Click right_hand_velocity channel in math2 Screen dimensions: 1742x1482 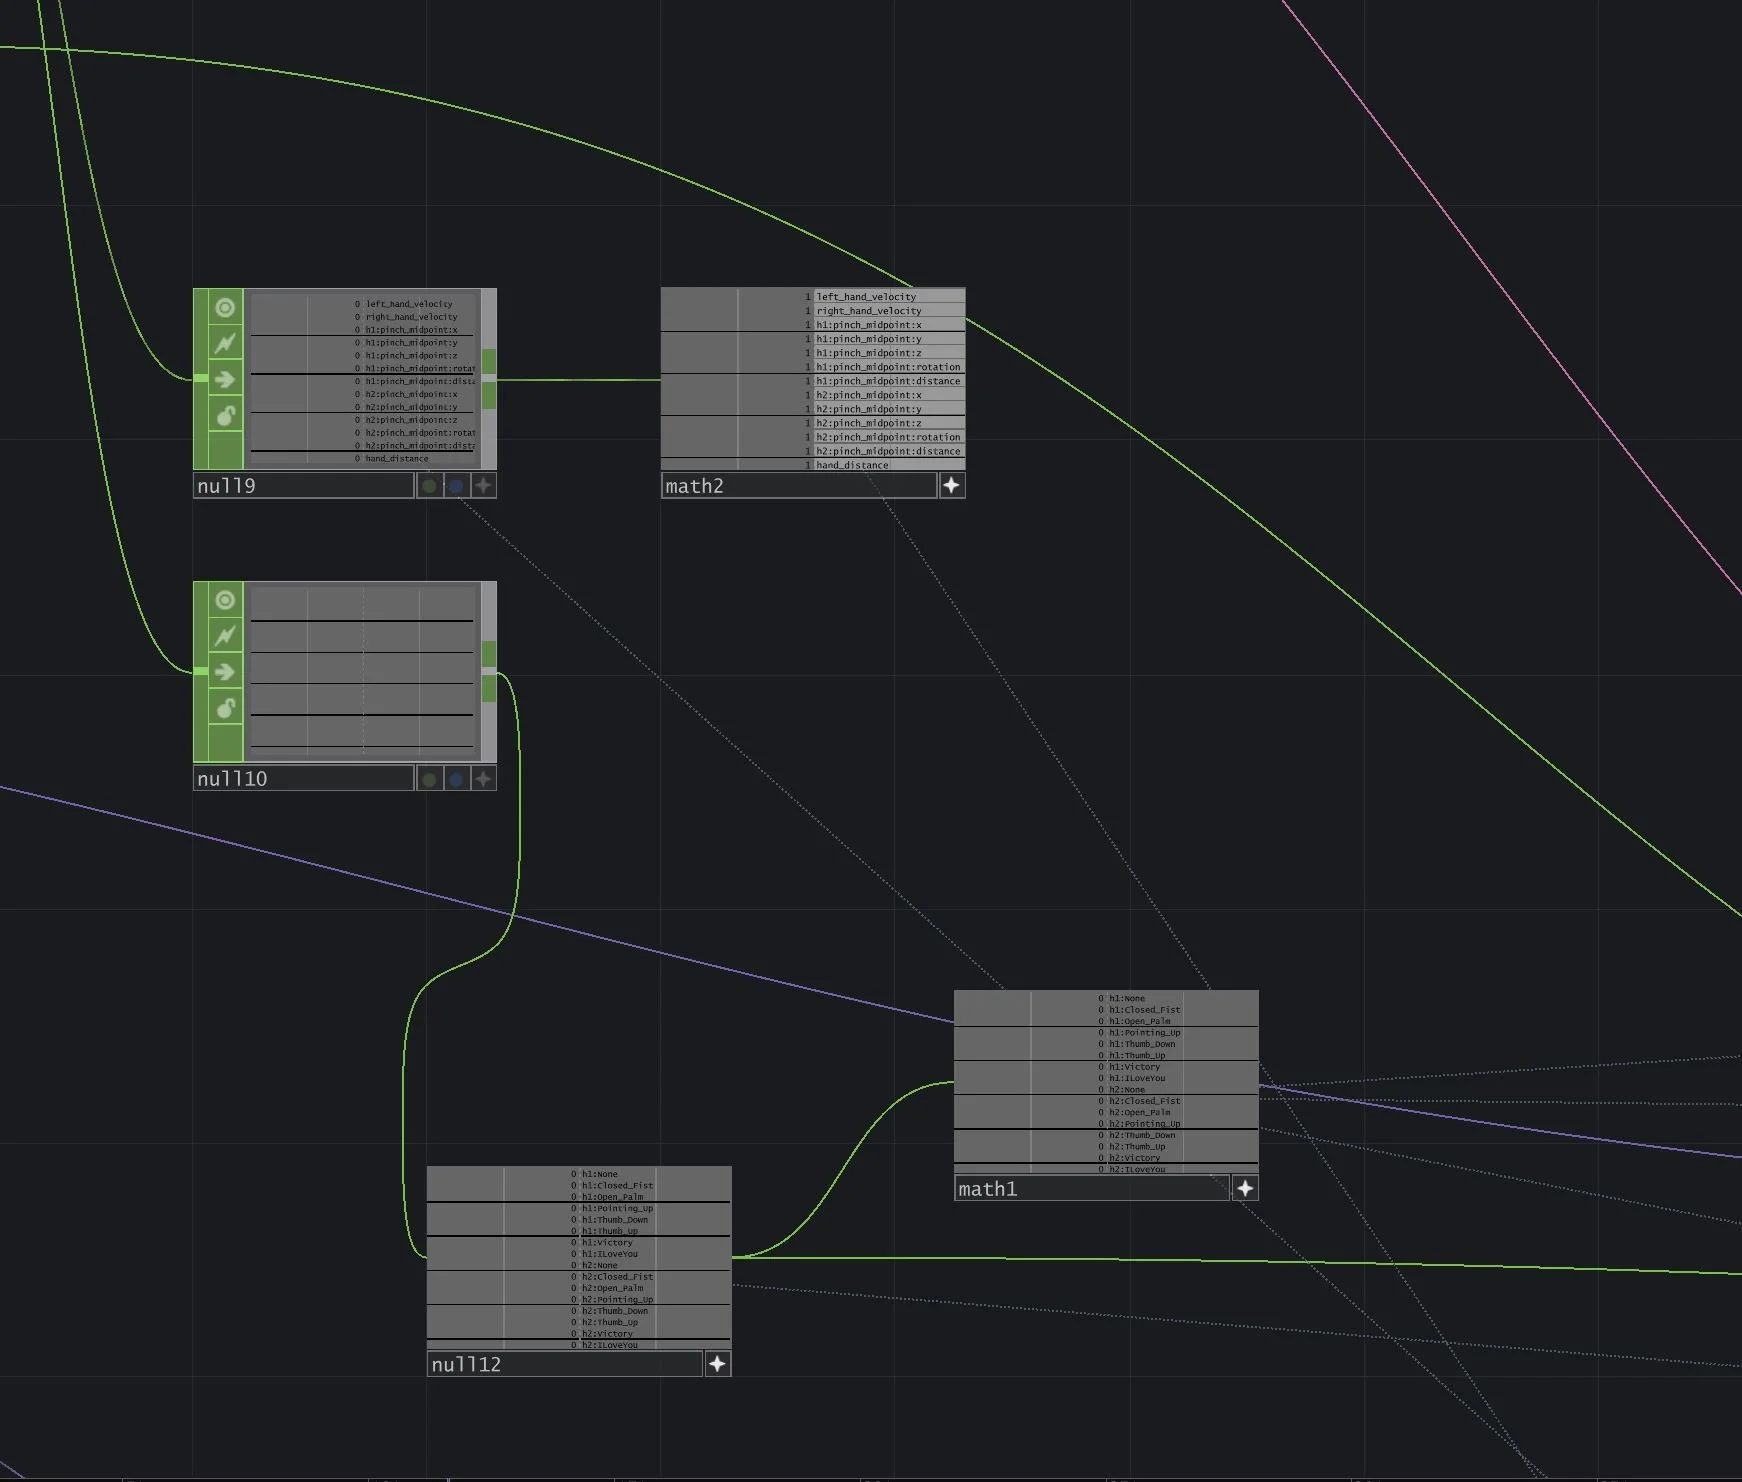pos(869,311)
